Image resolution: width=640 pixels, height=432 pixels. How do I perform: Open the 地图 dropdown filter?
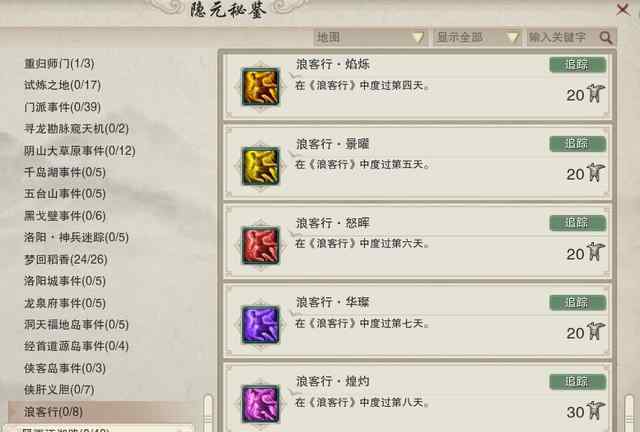pos(371,38)
